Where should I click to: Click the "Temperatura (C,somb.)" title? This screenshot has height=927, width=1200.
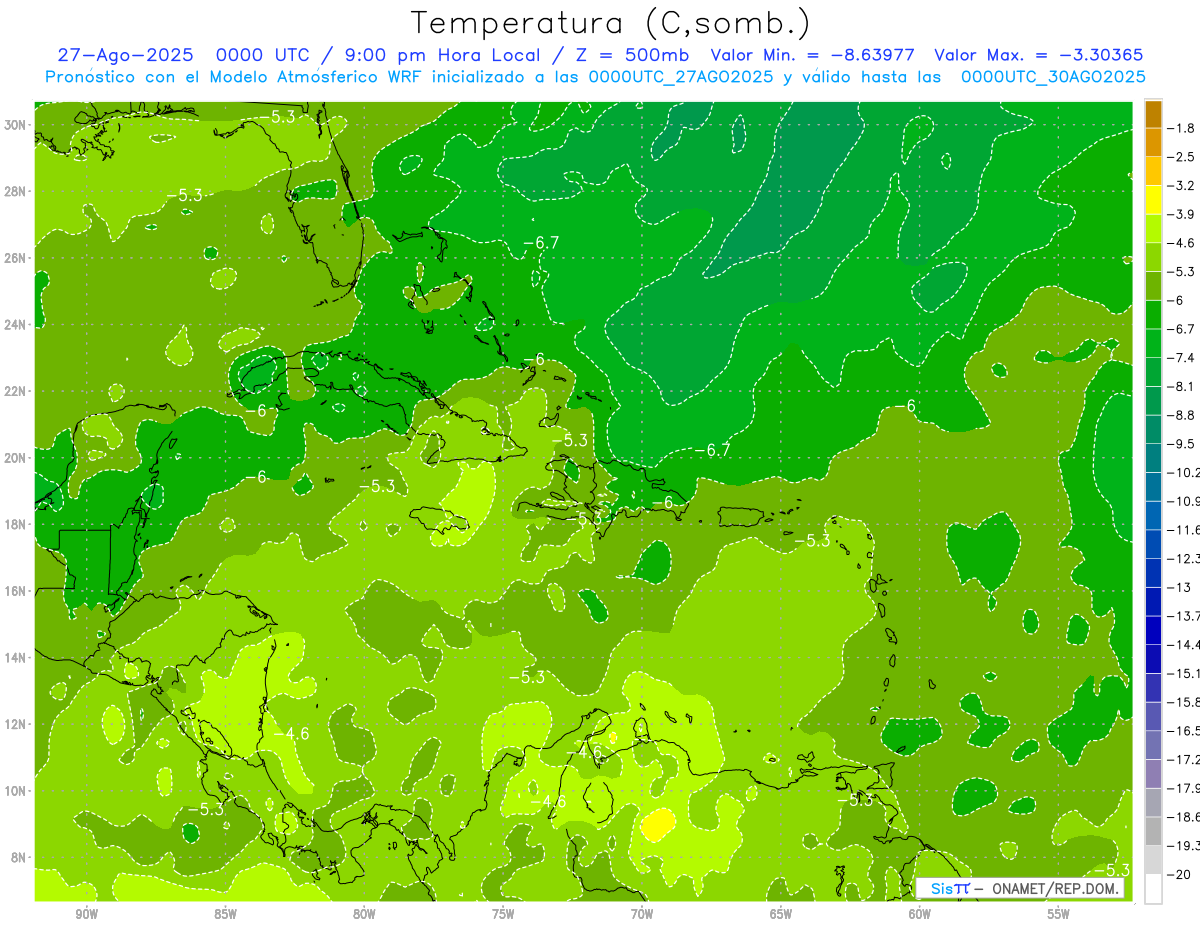[612, 22]
